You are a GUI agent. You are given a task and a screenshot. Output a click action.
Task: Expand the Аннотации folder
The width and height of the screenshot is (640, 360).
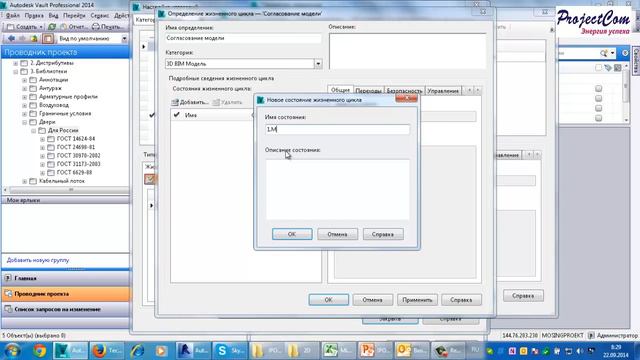pos(24,80)
